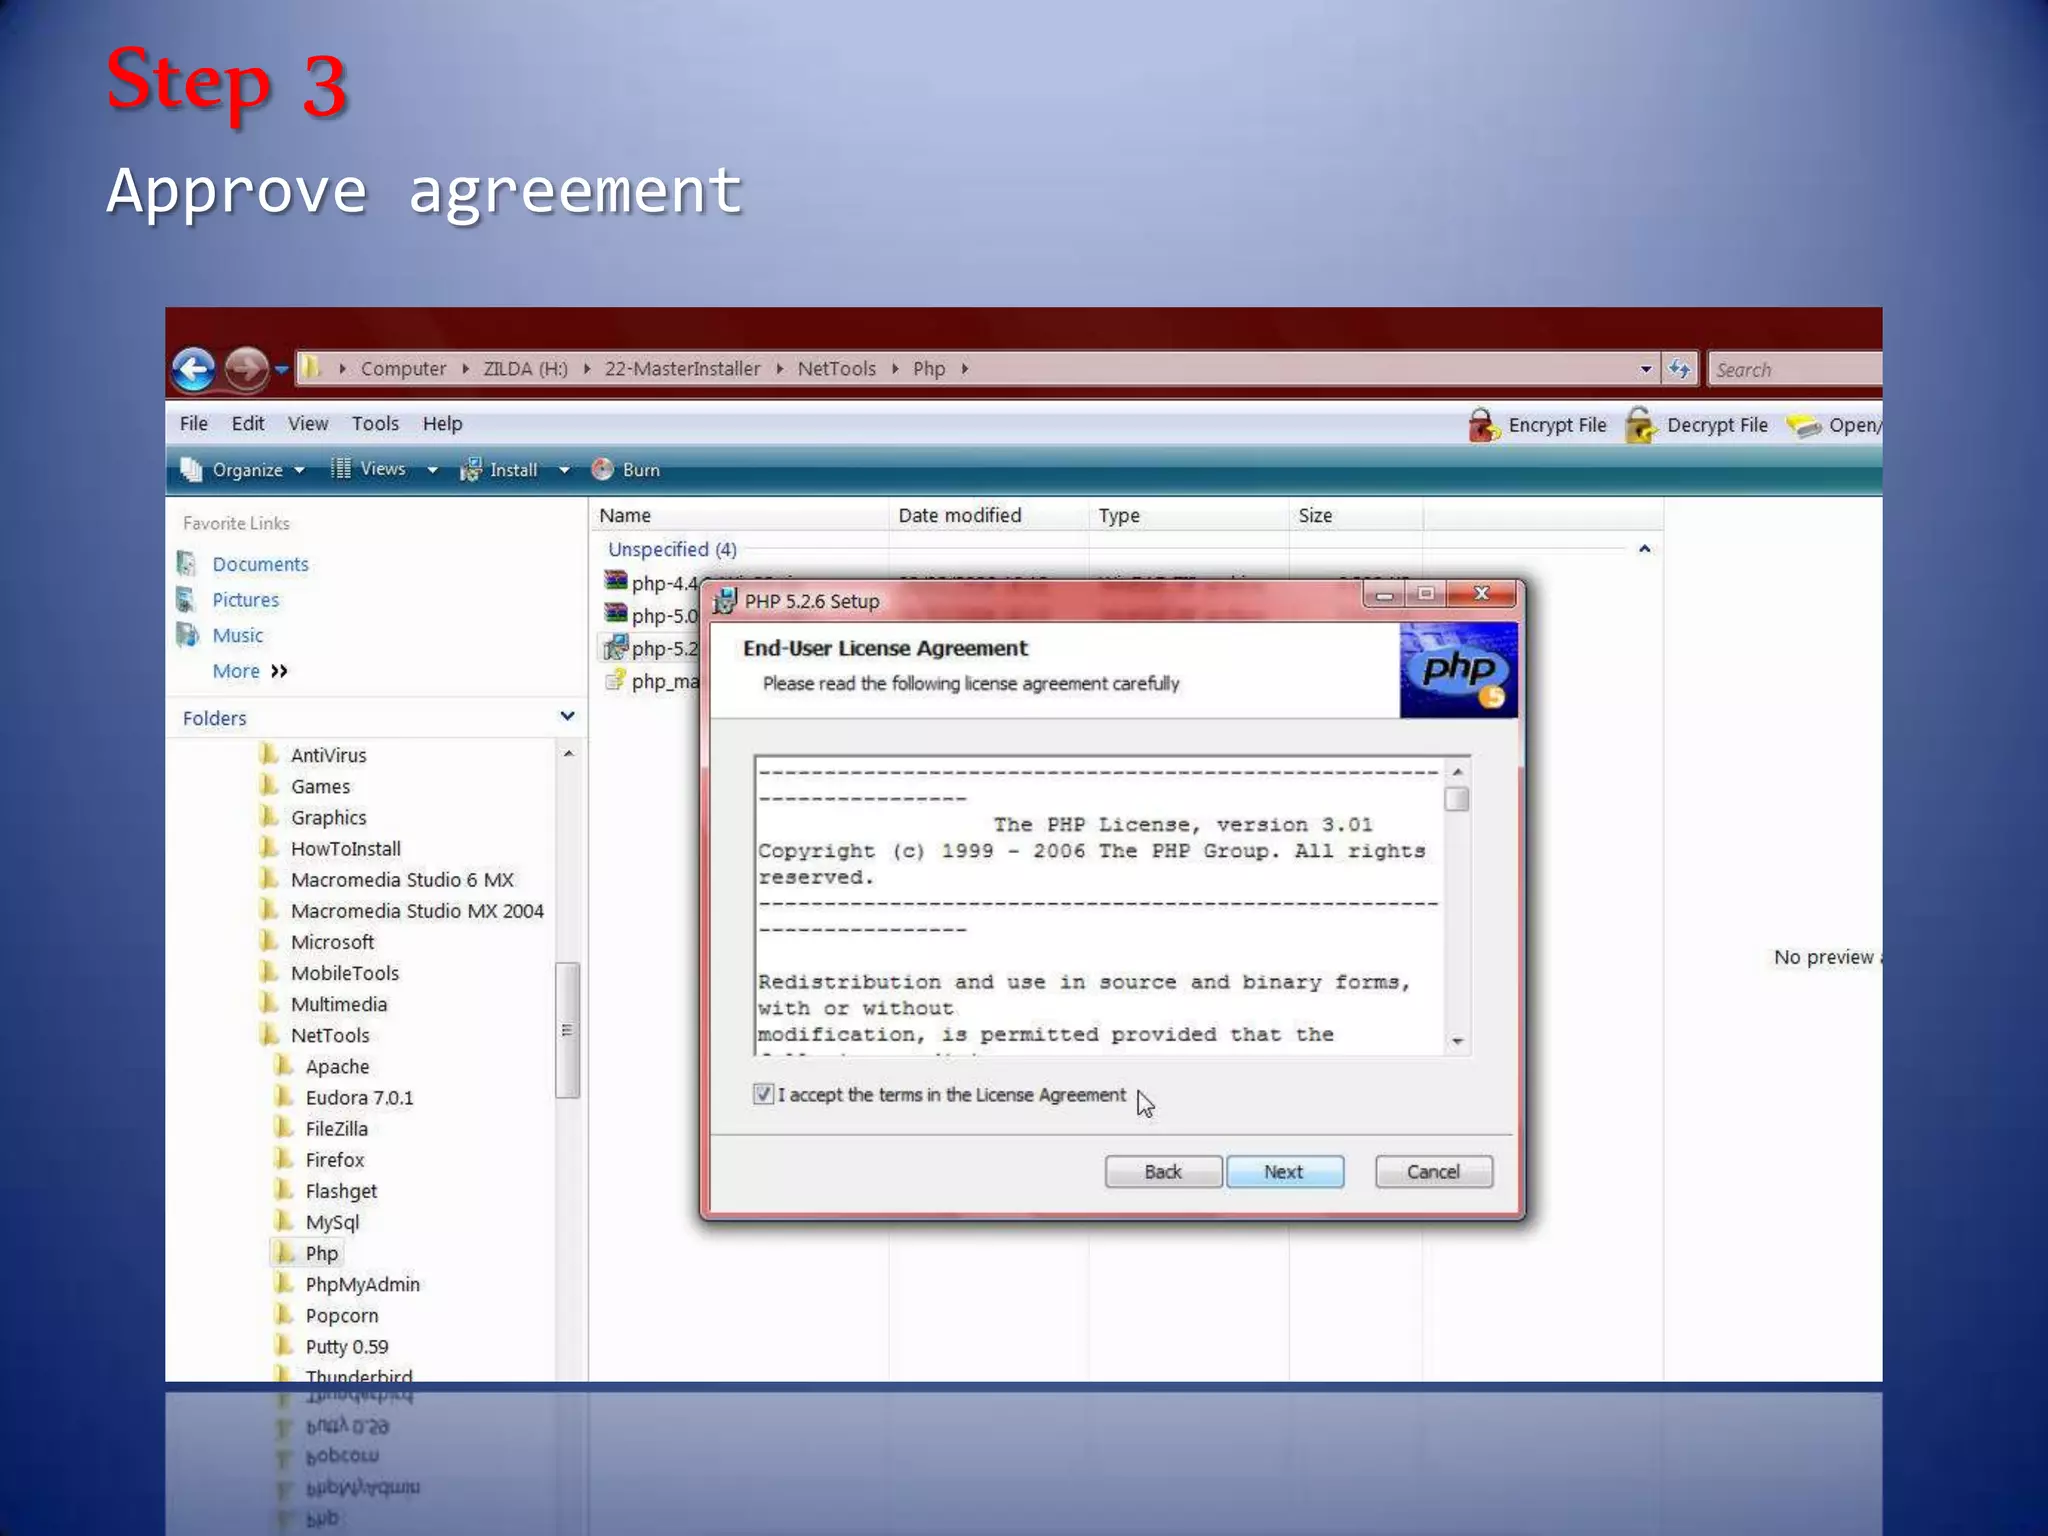Click the Apache folder icon
The width and height of the screenshot is (2048, 1536).
coord(284,1065)
